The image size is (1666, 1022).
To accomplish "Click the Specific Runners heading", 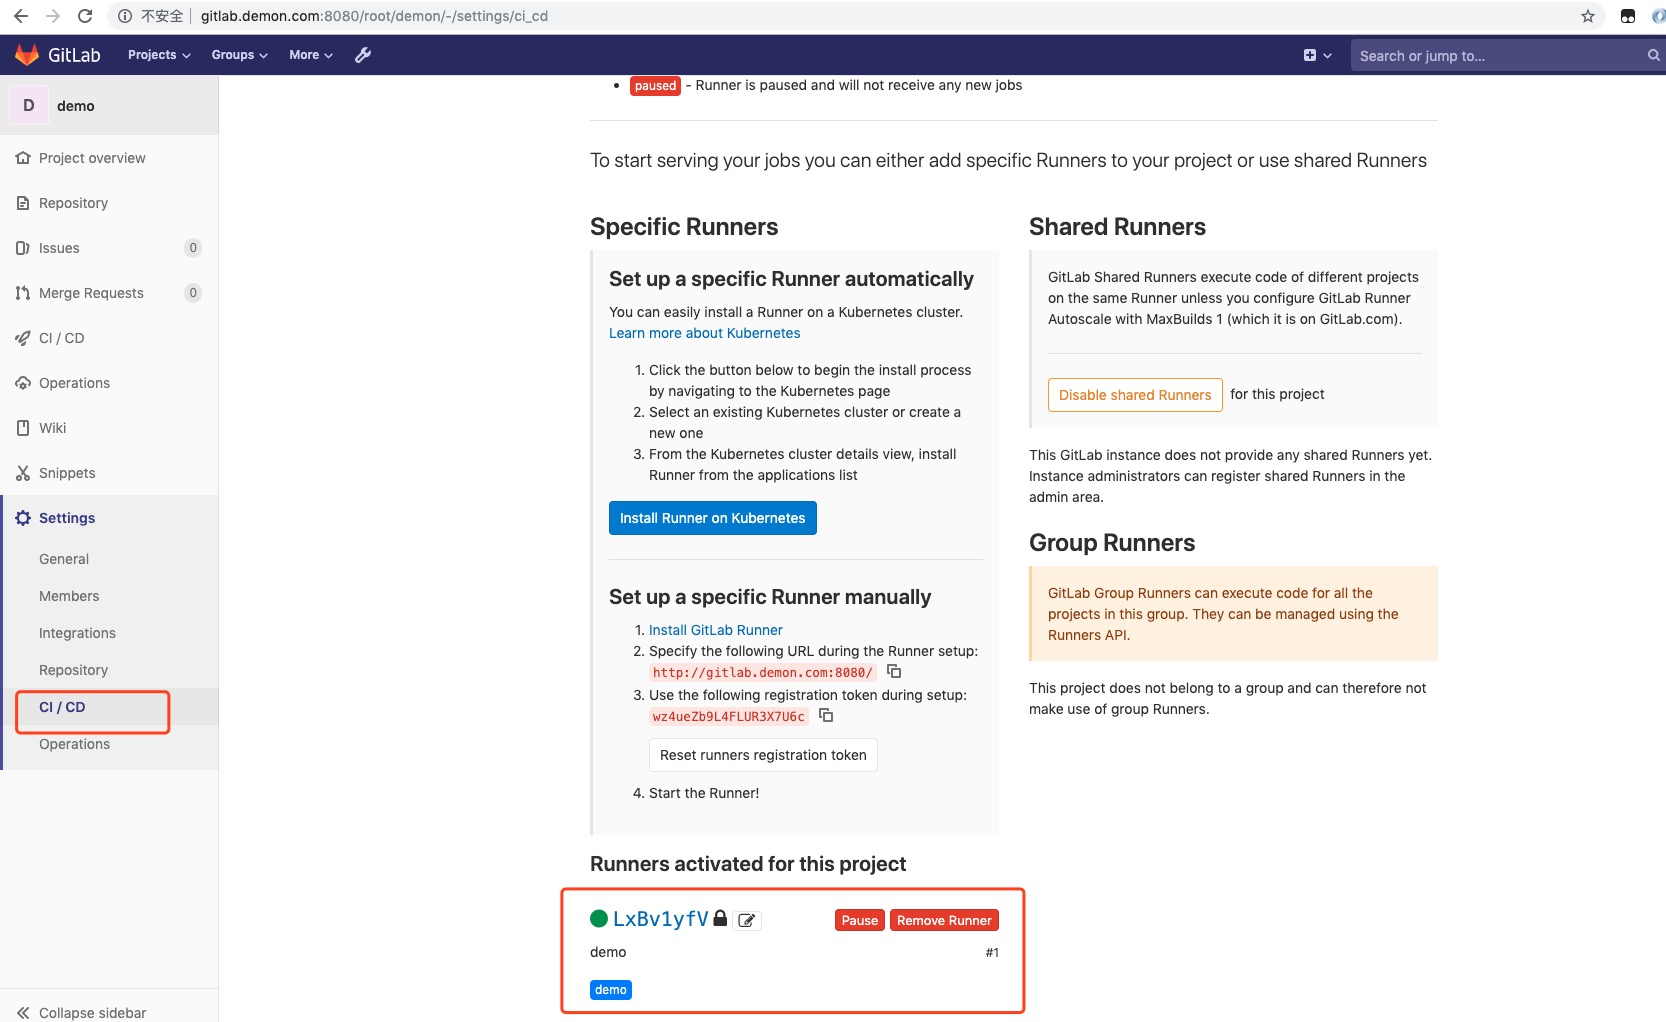I will coord(684,227).
